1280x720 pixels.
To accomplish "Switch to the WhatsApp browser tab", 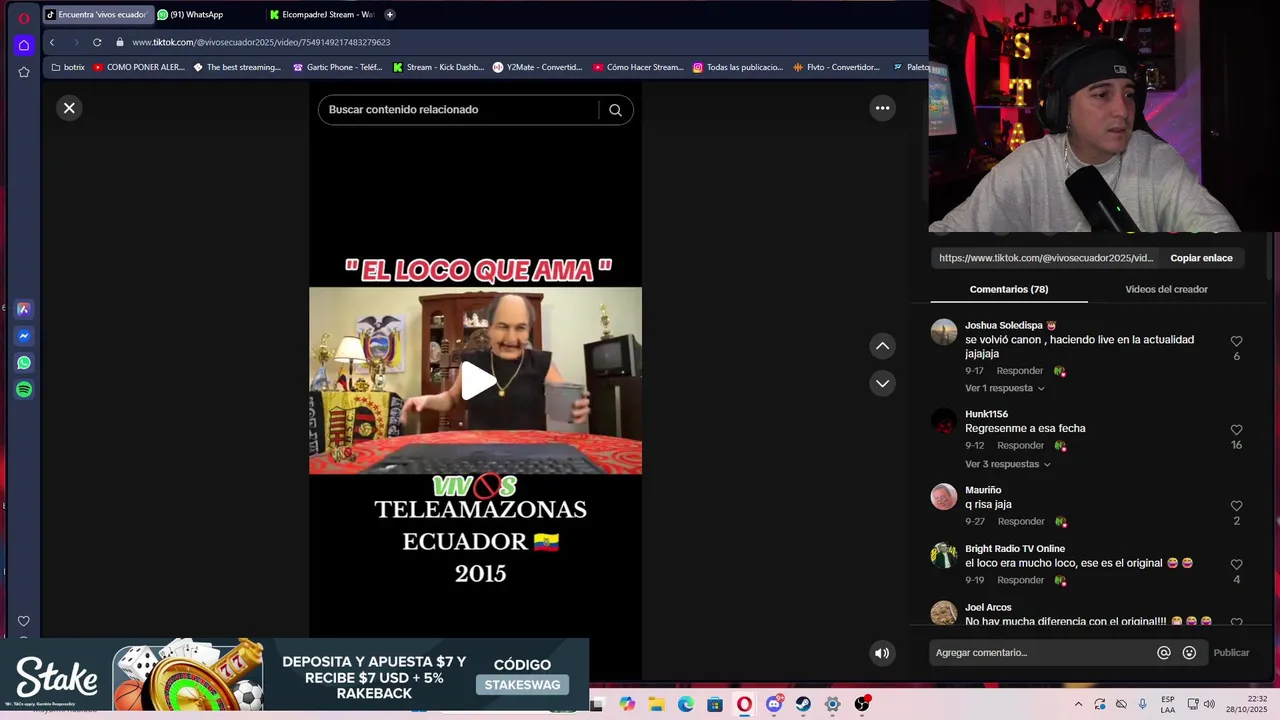I will click(x=205, y=15).
